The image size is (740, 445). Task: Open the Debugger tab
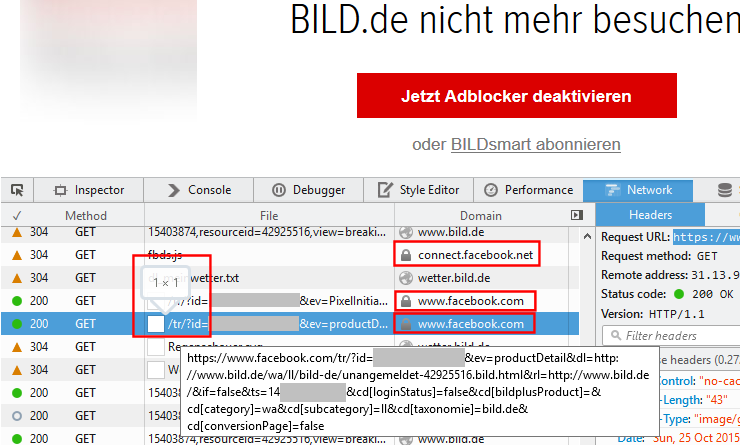(309, 190)
